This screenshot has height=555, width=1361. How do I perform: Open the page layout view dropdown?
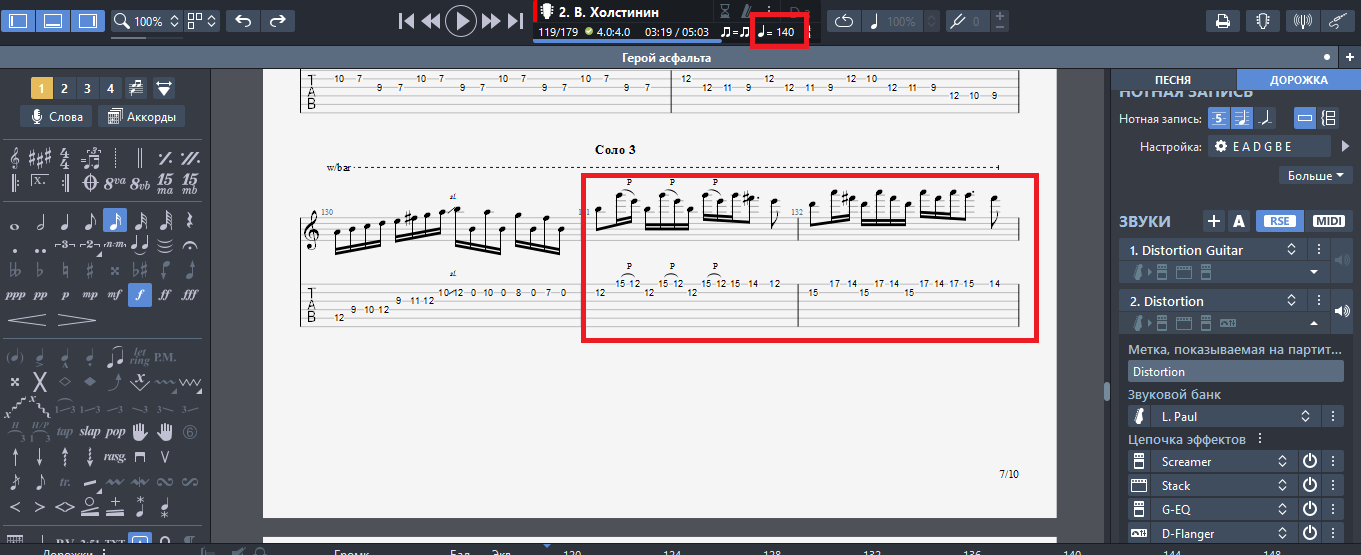[x=203, y=21]
